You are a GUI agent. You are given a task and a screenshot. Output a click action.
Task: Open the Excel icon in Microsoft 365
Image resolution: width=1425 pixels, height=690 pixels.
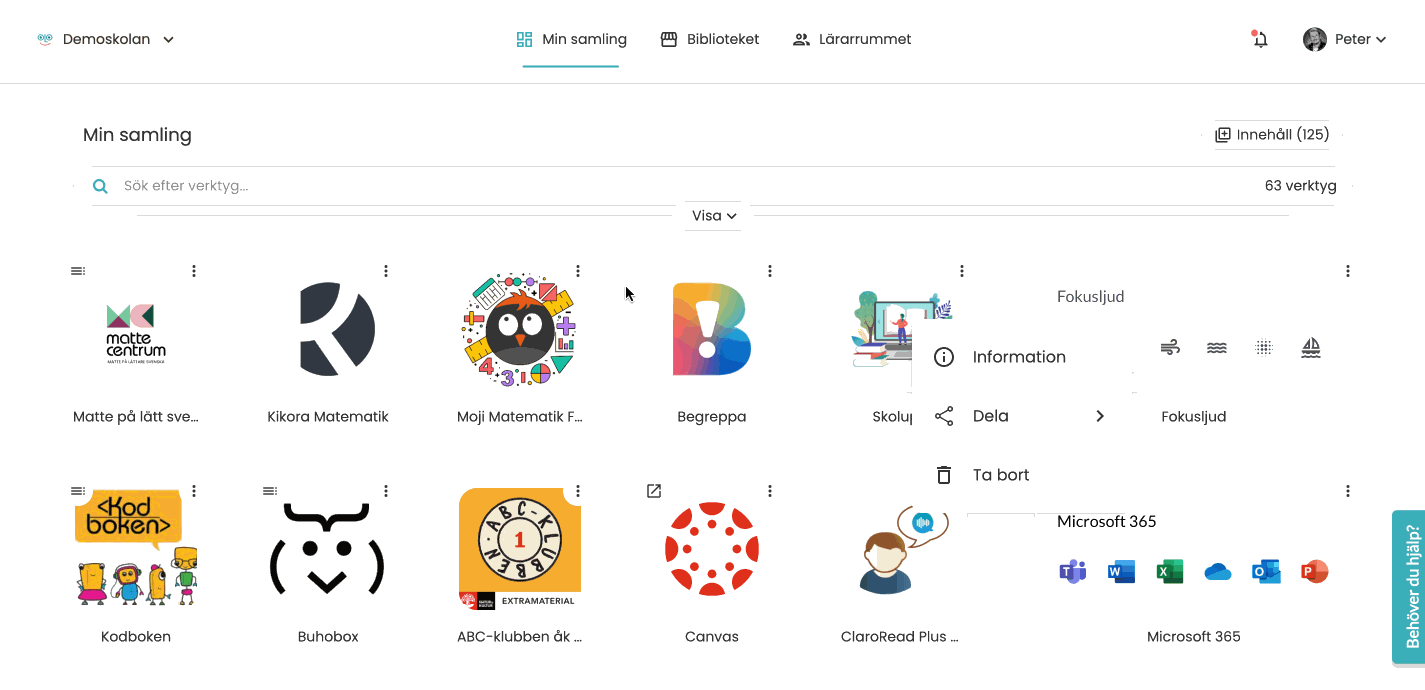click(1169, 572)
